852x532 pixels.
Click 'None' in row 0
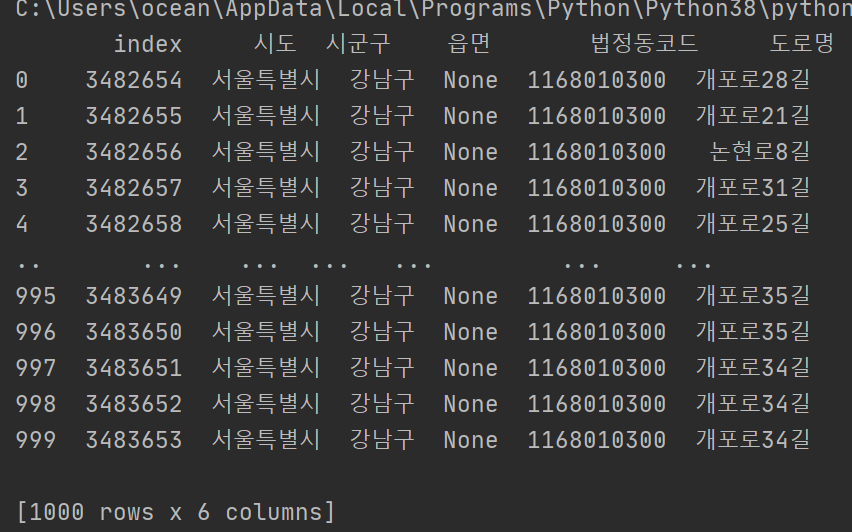(x=471, y=80)
